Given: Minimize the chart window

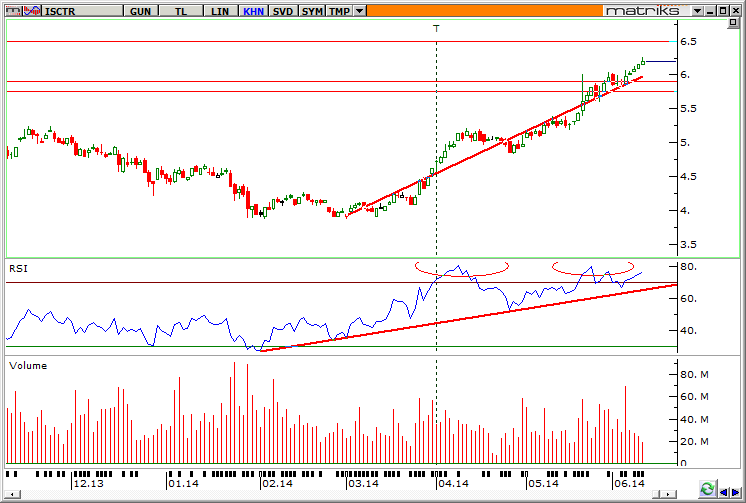Looking at the screenshot, I should (711, 10).
